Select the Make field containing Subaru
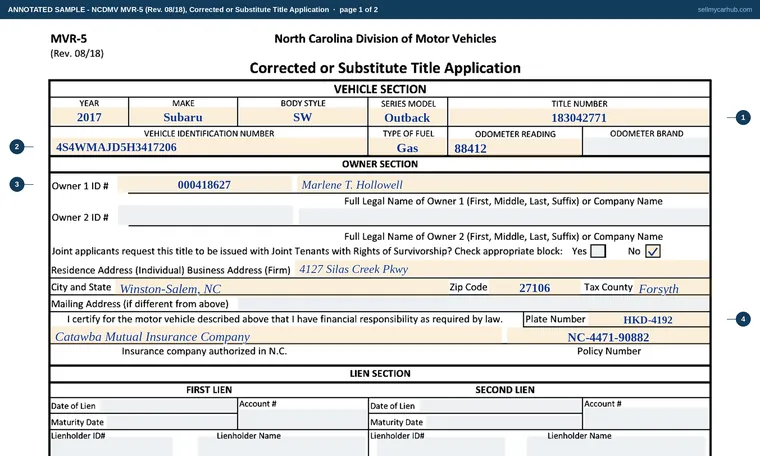This screenshot has height=456, width=760. [183, 117]
